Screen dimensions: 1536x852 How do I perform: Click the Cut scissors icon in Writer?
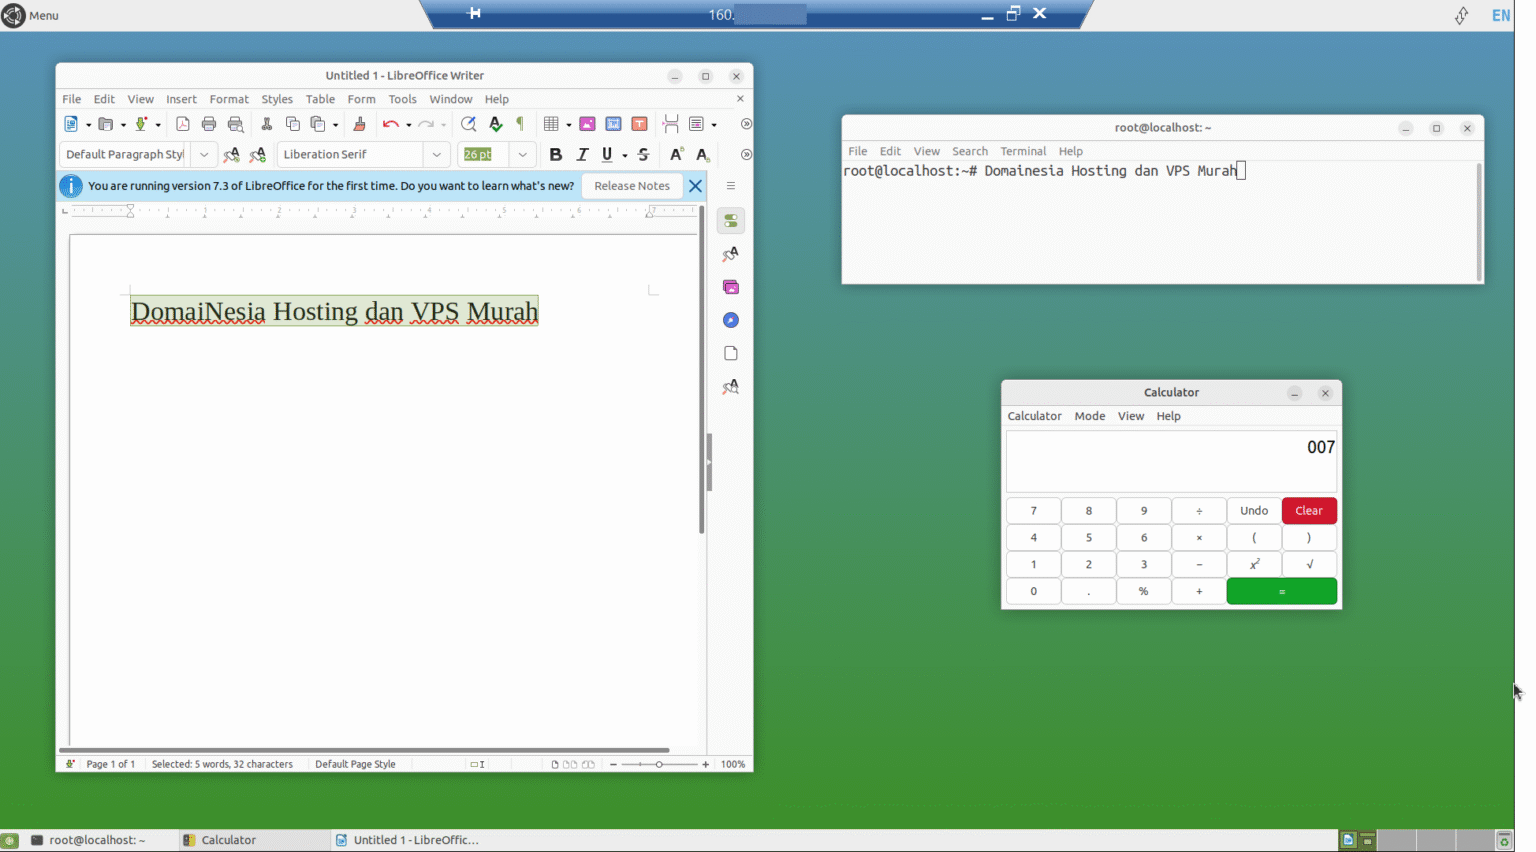click(266, 124)
